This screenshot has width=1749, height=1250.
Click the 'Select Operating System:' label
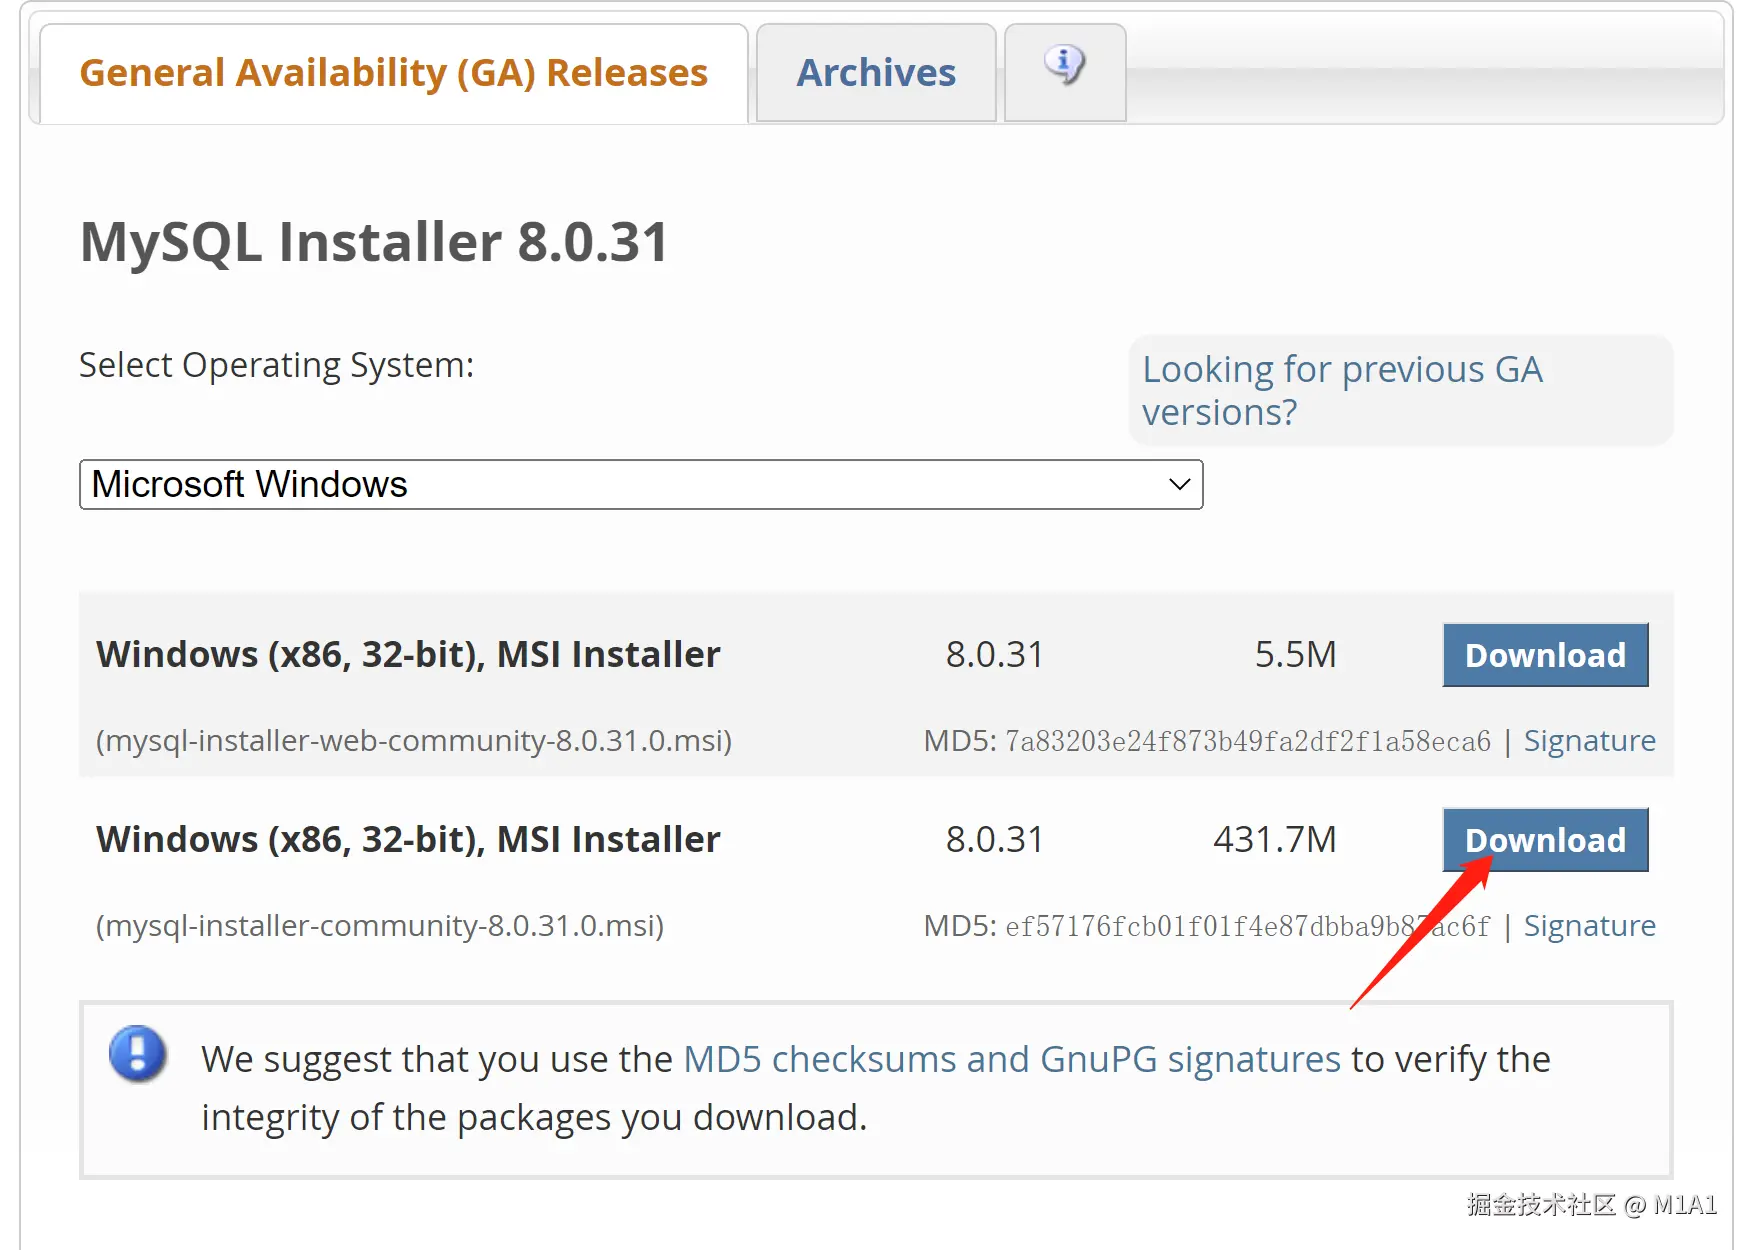276,366
